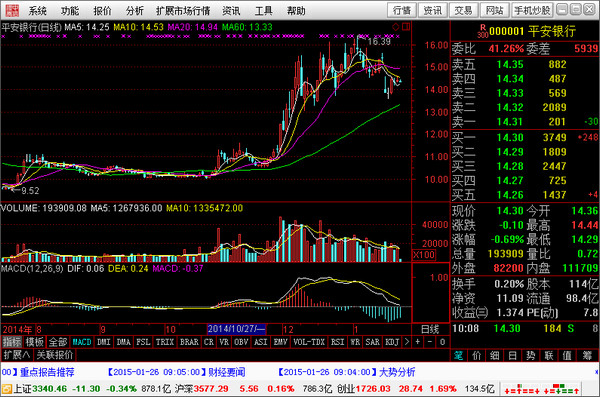600x397 pixels.
Task: Click the 资讯 button at top right
Action: [433, 10]
